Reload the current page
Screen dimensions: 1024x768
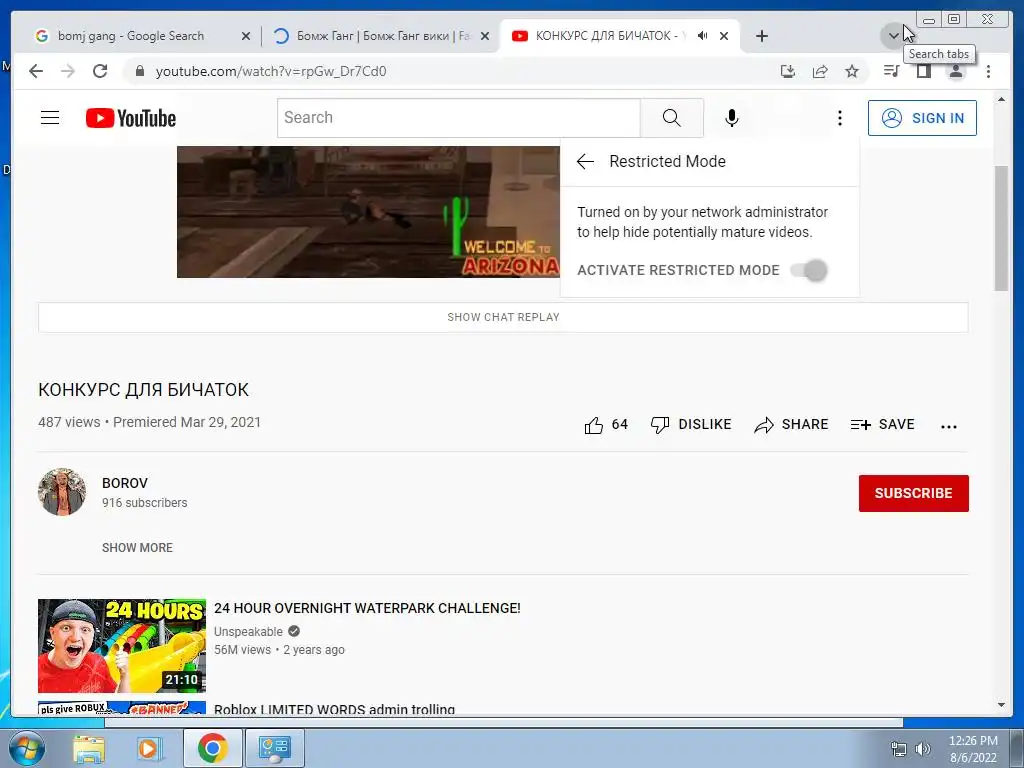pos(100,71)
